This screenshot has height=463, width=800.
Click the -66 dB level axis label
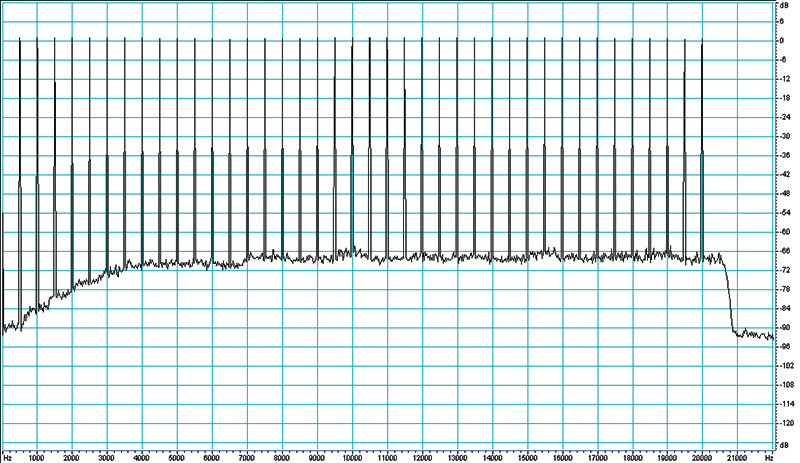click(783, 251)
